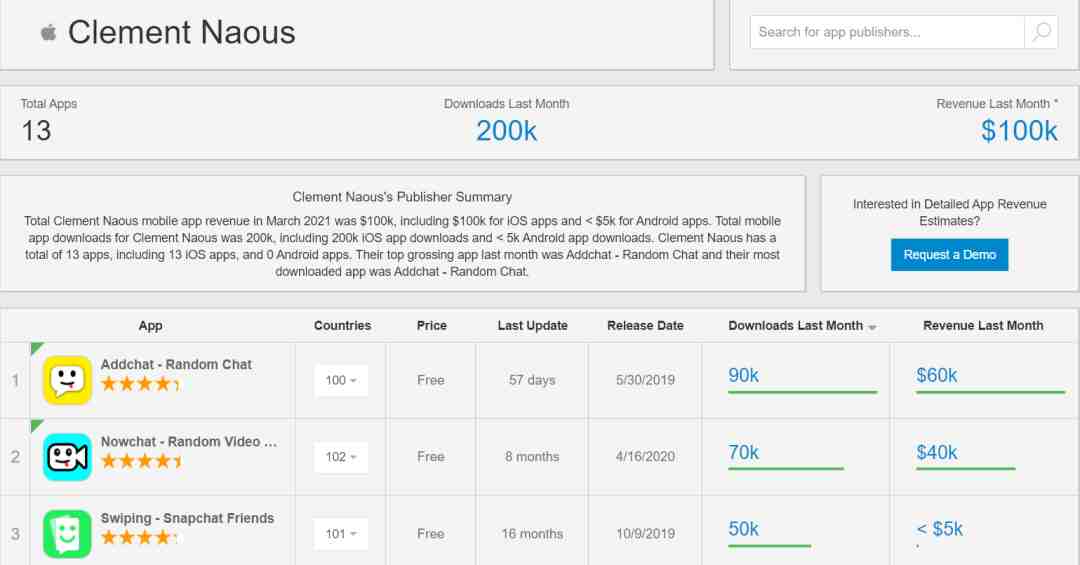The image size is (1080, 565).
Task: Click the $100k revenue last month figure
Action: point(1019,131)
